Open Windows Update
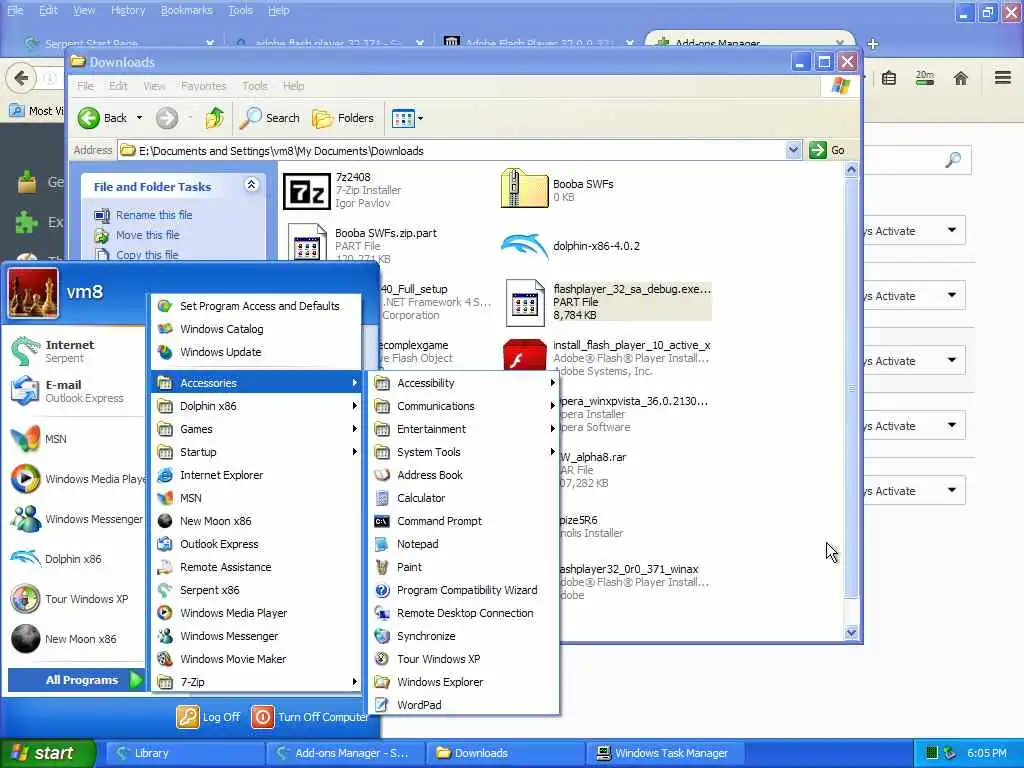This screenshot has height=768, width=1024. tap(257, 351)
